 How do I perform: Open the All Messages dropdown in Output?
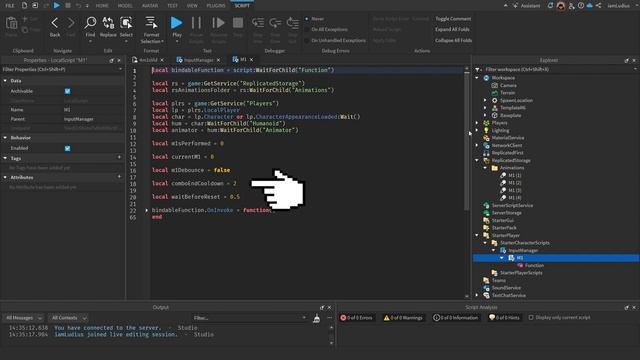point(24,318)
